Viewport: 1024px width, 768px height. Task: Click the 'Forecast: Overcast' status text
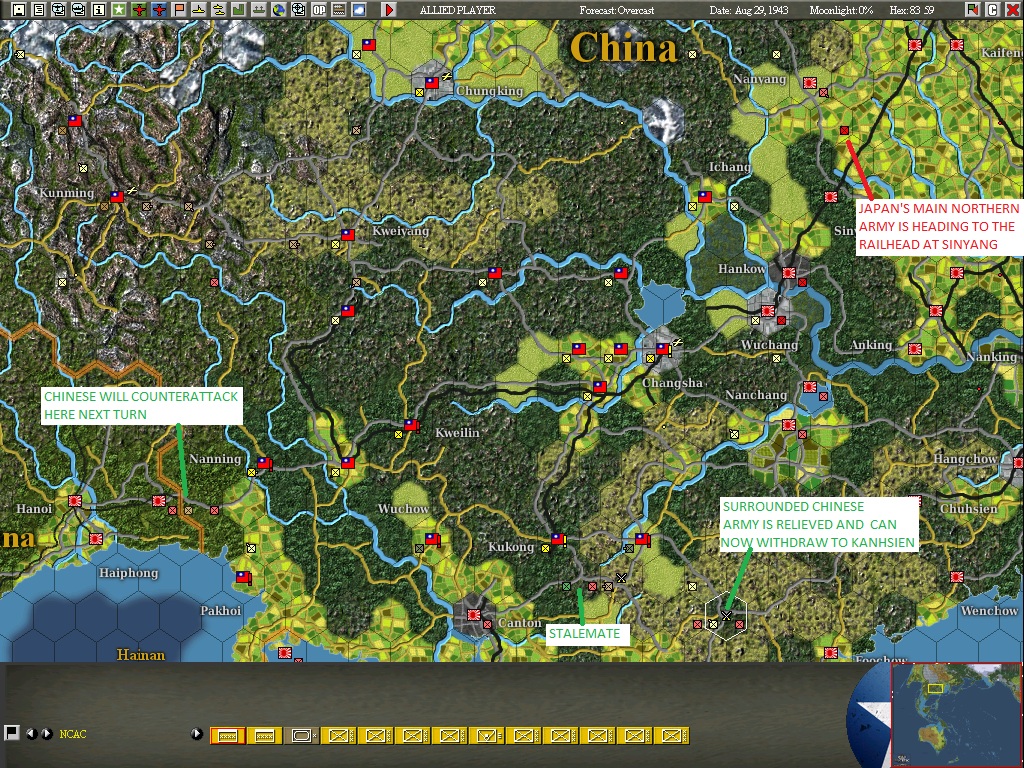click(616, 10)
